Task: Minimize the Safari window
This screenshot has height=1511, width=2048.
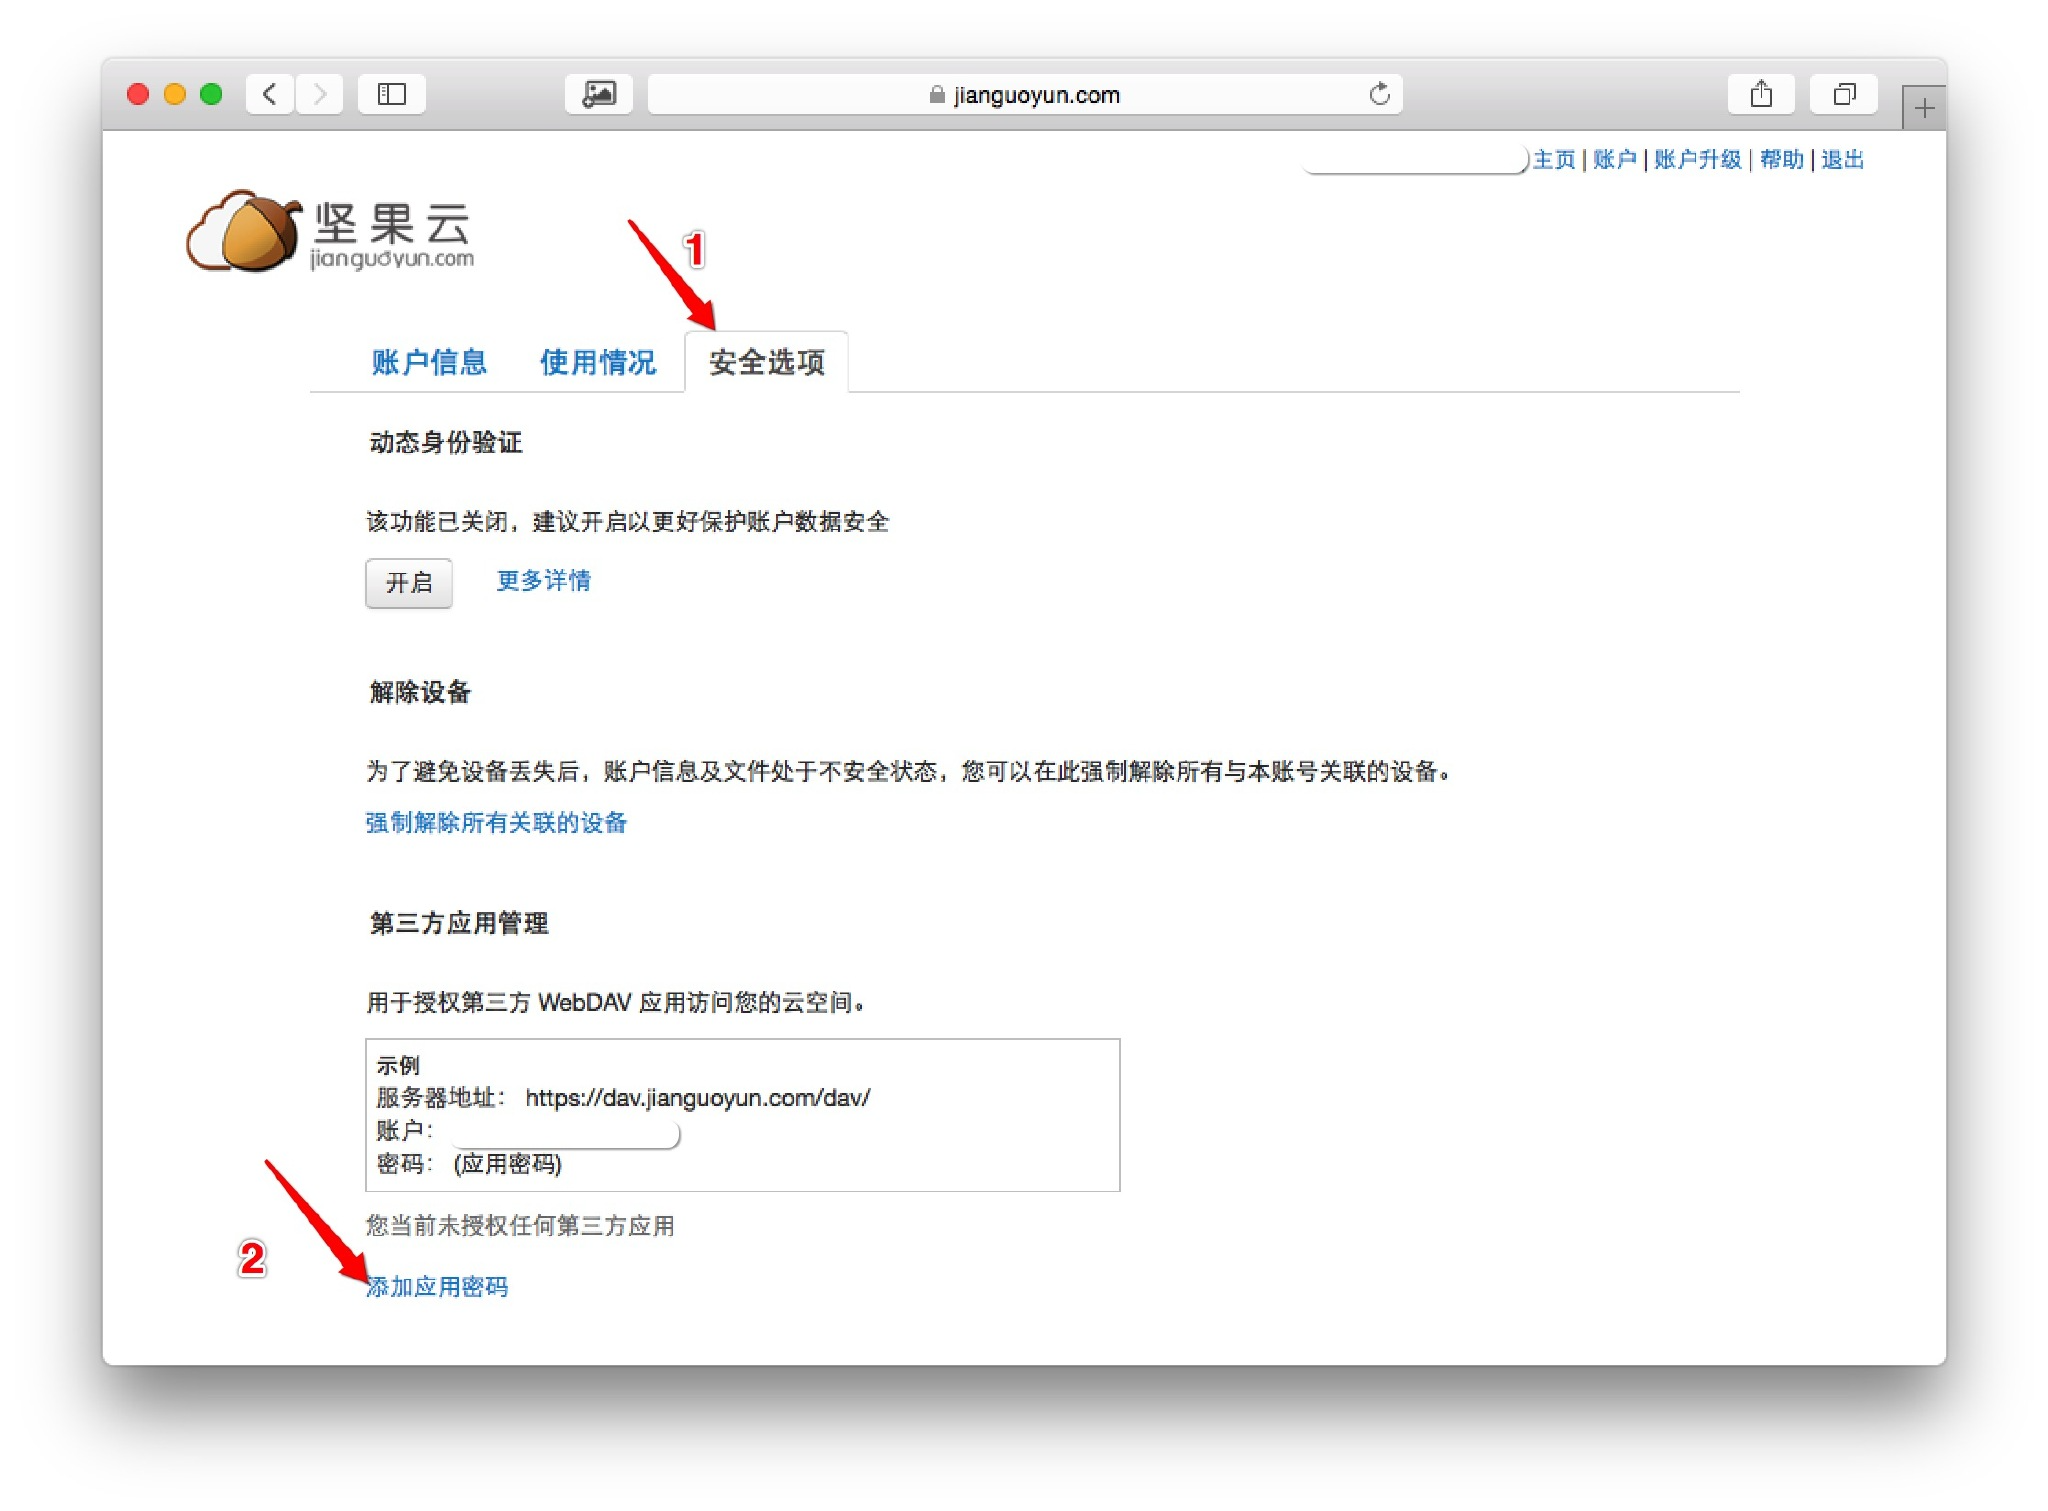Action: pyautogui.click(x=174, y=94)
